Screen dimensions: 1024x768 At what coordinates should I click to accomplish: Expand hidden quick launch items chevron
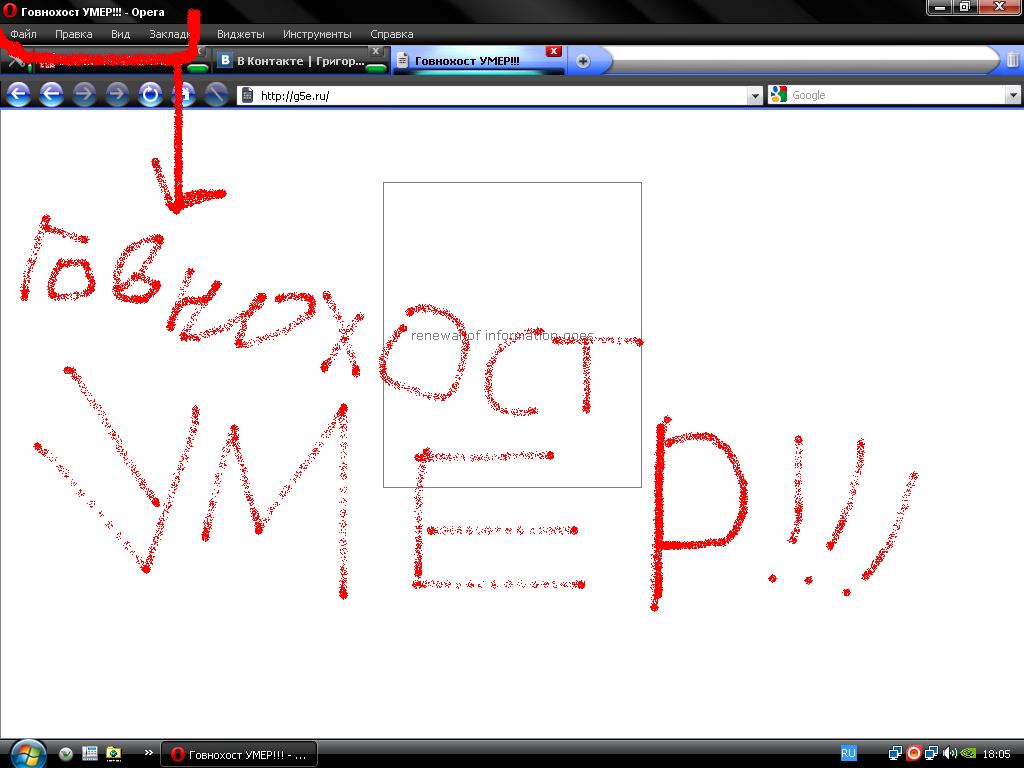tap(149, 753)
